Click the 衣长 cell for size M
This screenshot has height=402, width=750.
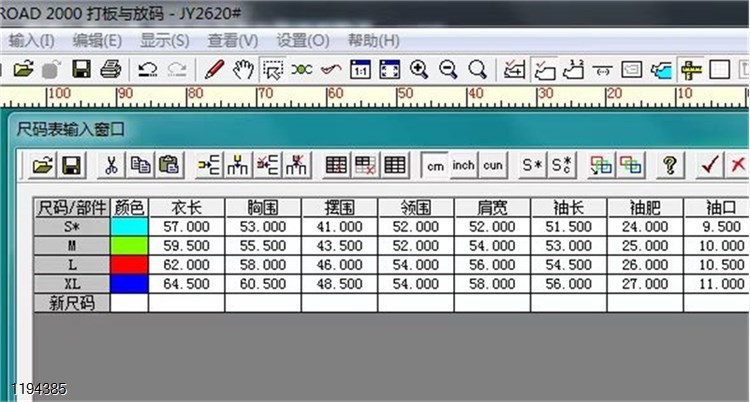click(x=186, y=246)
